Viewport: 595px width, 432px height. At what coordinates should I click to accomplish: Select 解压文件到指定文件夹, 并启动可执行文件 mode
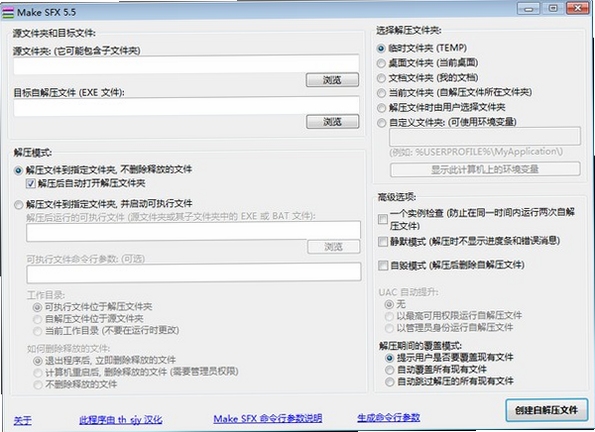tap(18, 205)
